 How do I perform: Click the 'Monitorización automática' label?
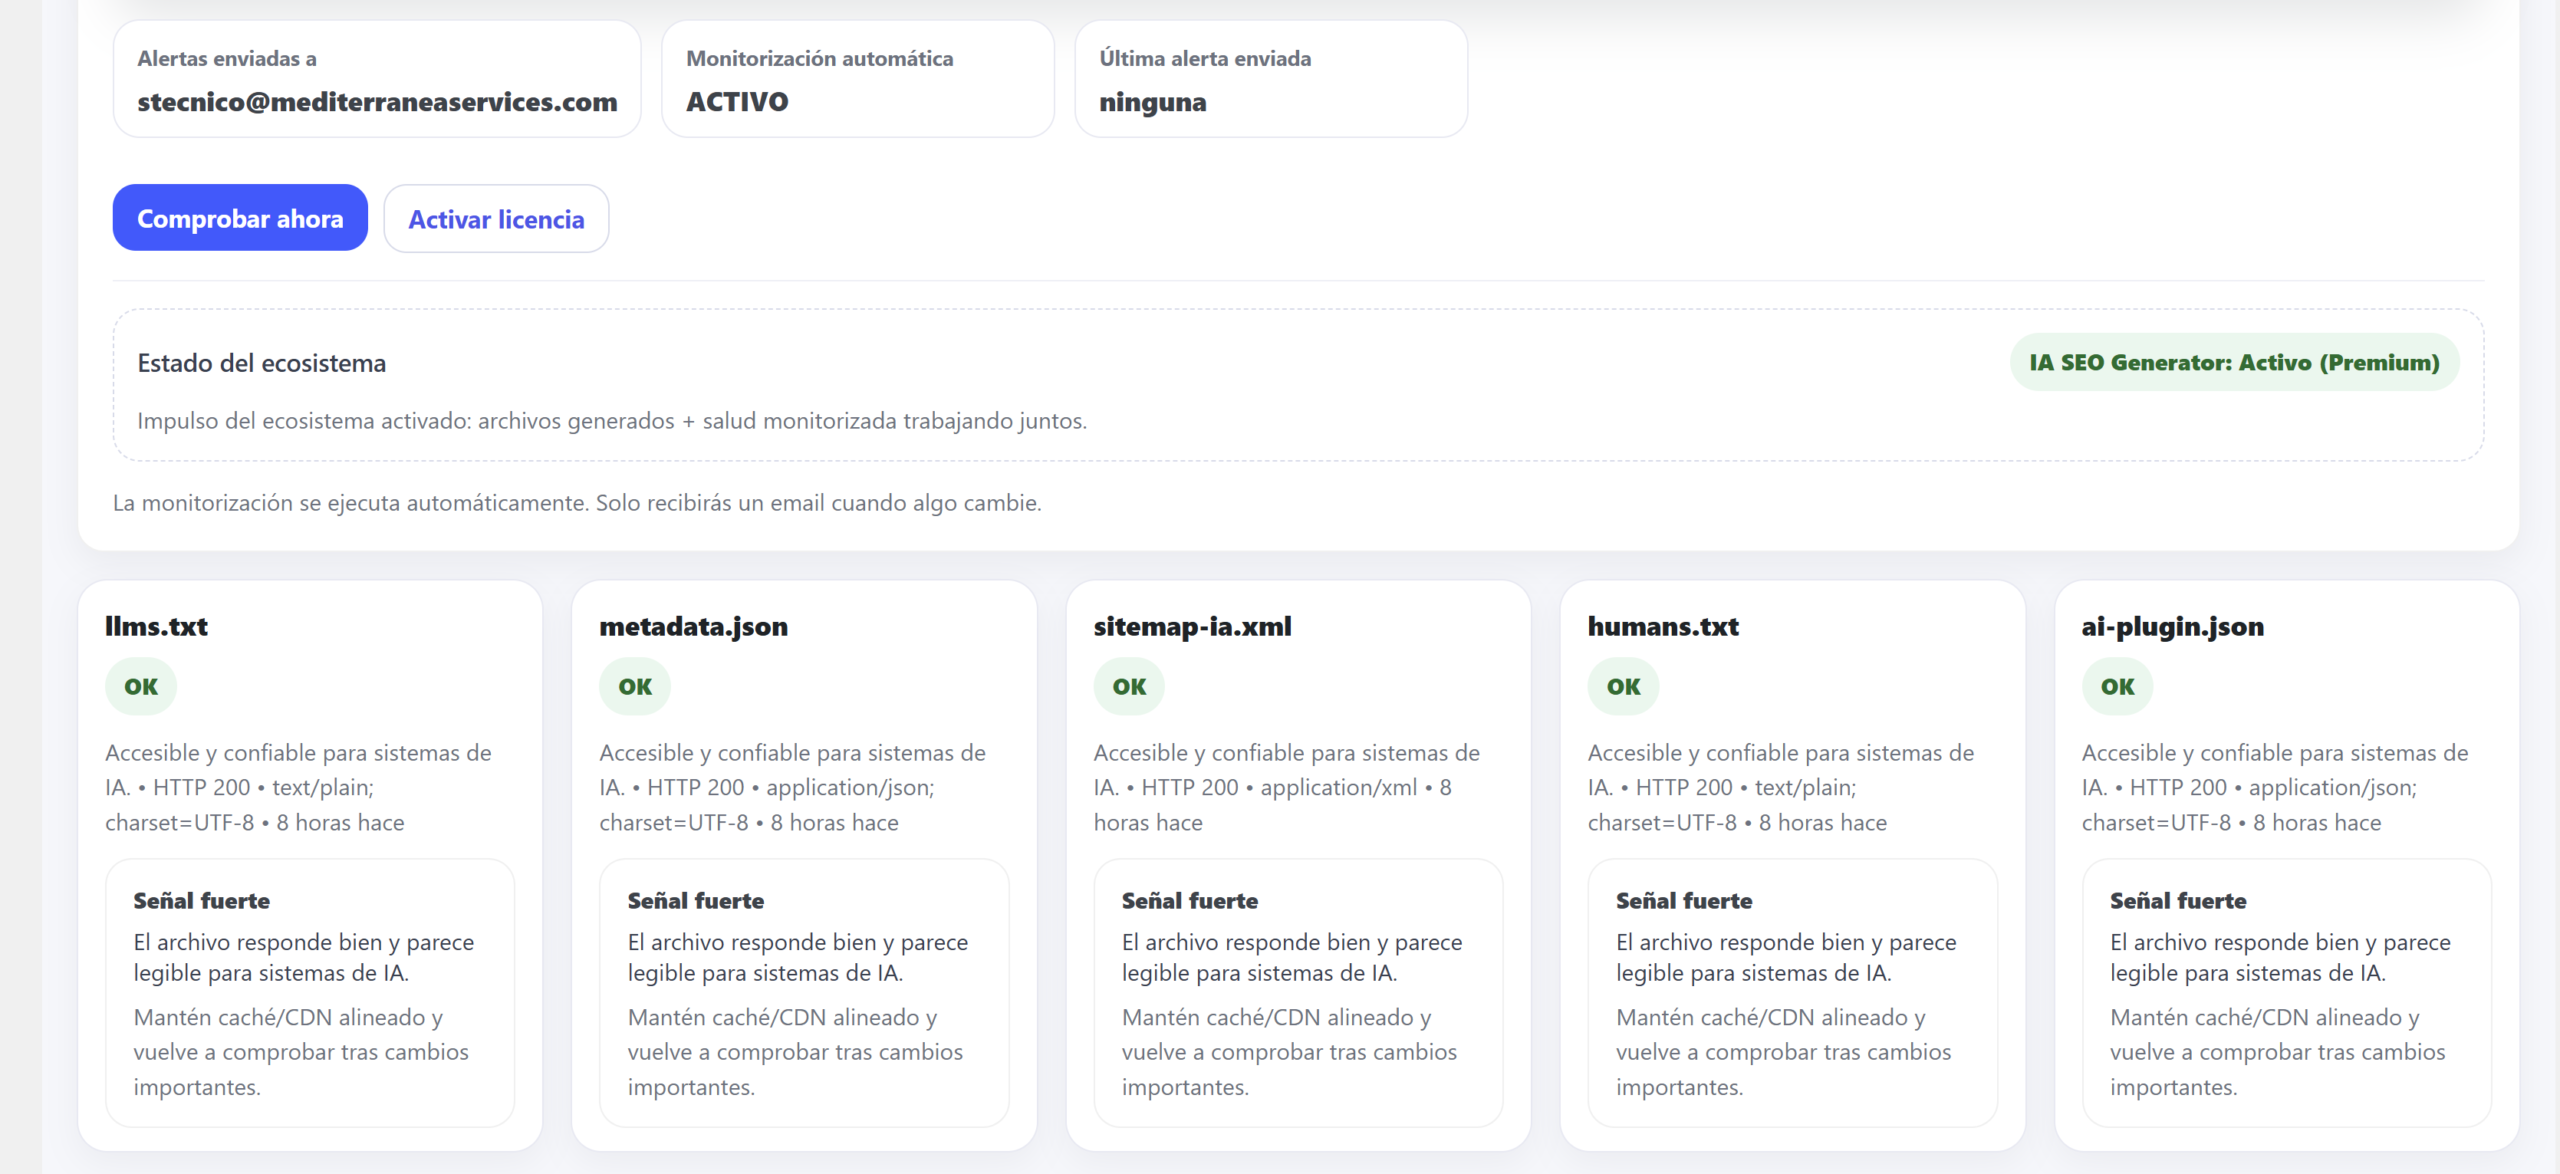(x=819, y=58)
